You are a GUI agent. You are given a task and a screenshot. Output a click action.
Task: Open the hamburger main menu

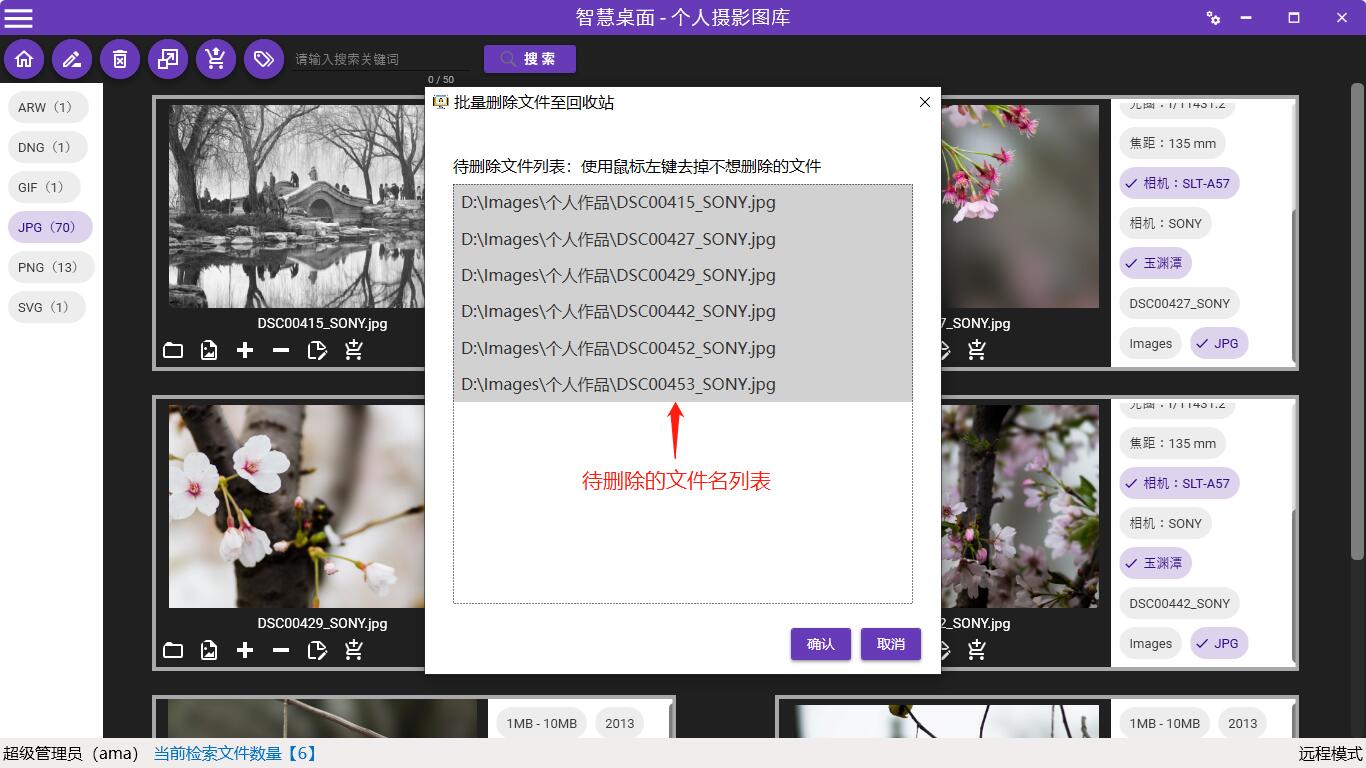click(x=19, y=18)
